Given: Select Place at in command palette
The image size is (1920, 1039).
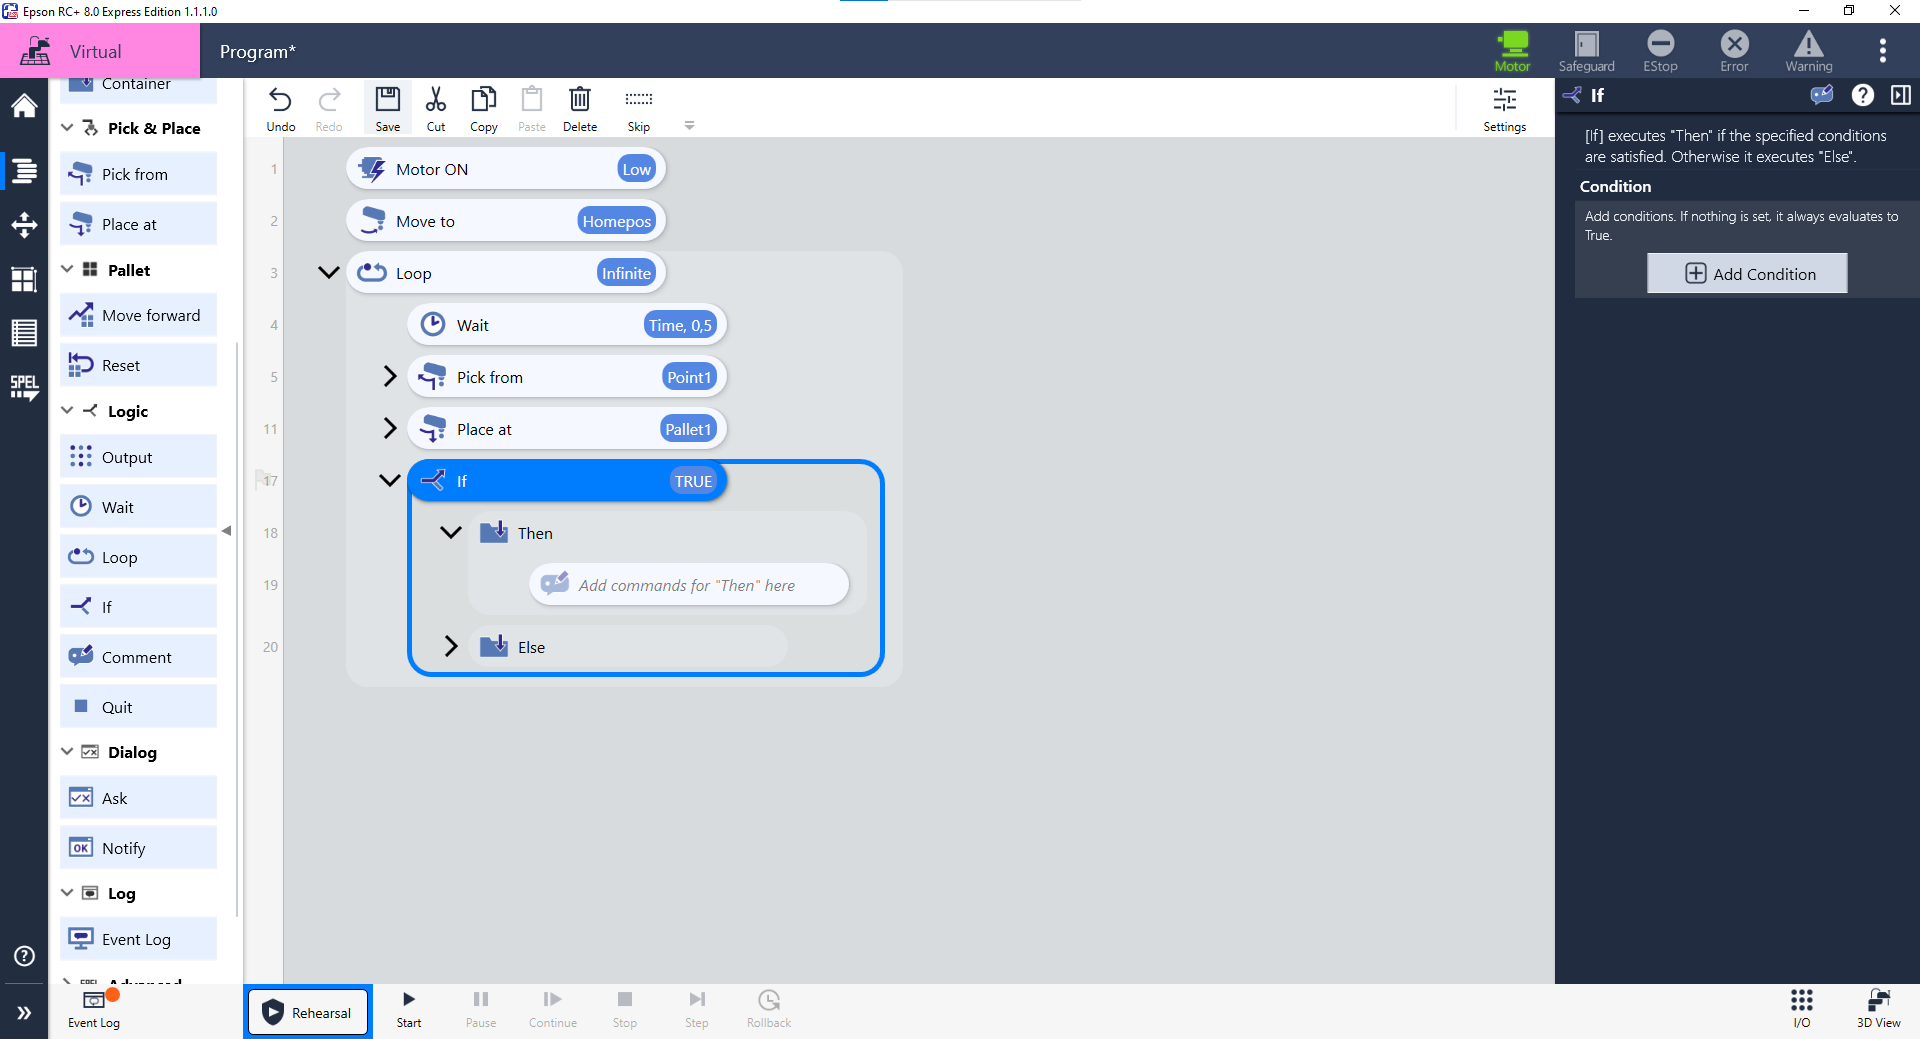Looking at the screenshot, I should coord(138,224).
